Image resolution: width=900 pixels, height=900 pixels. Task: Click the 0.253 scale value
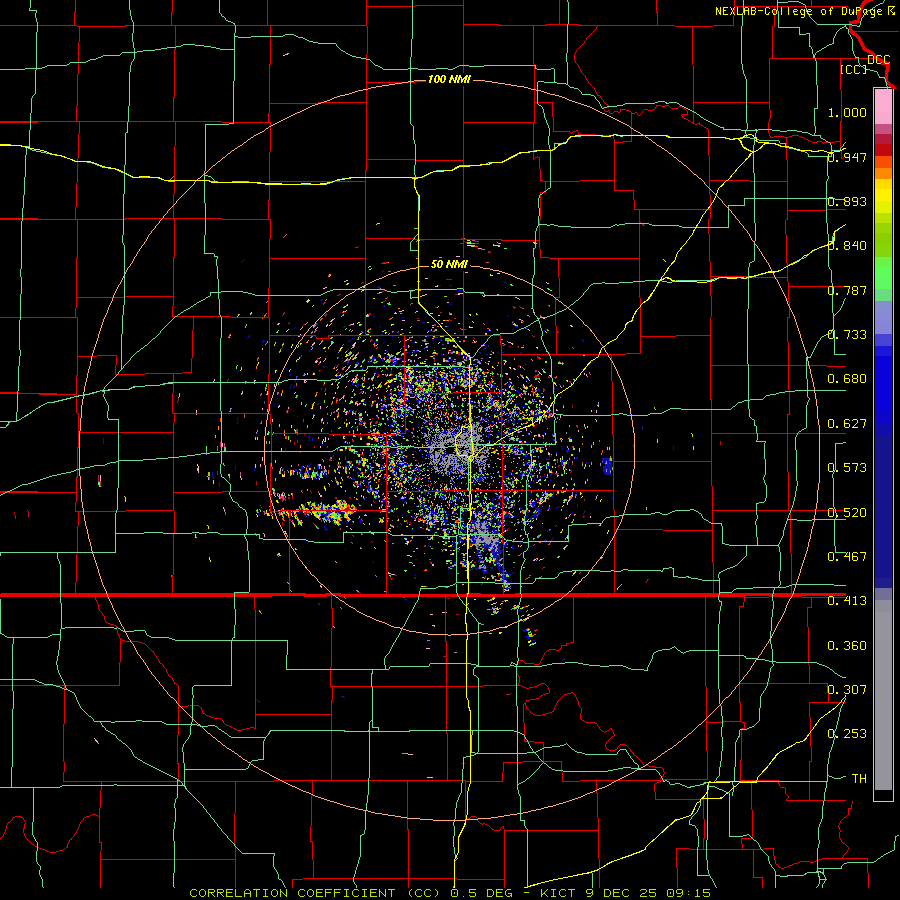[x=847, y=734]
